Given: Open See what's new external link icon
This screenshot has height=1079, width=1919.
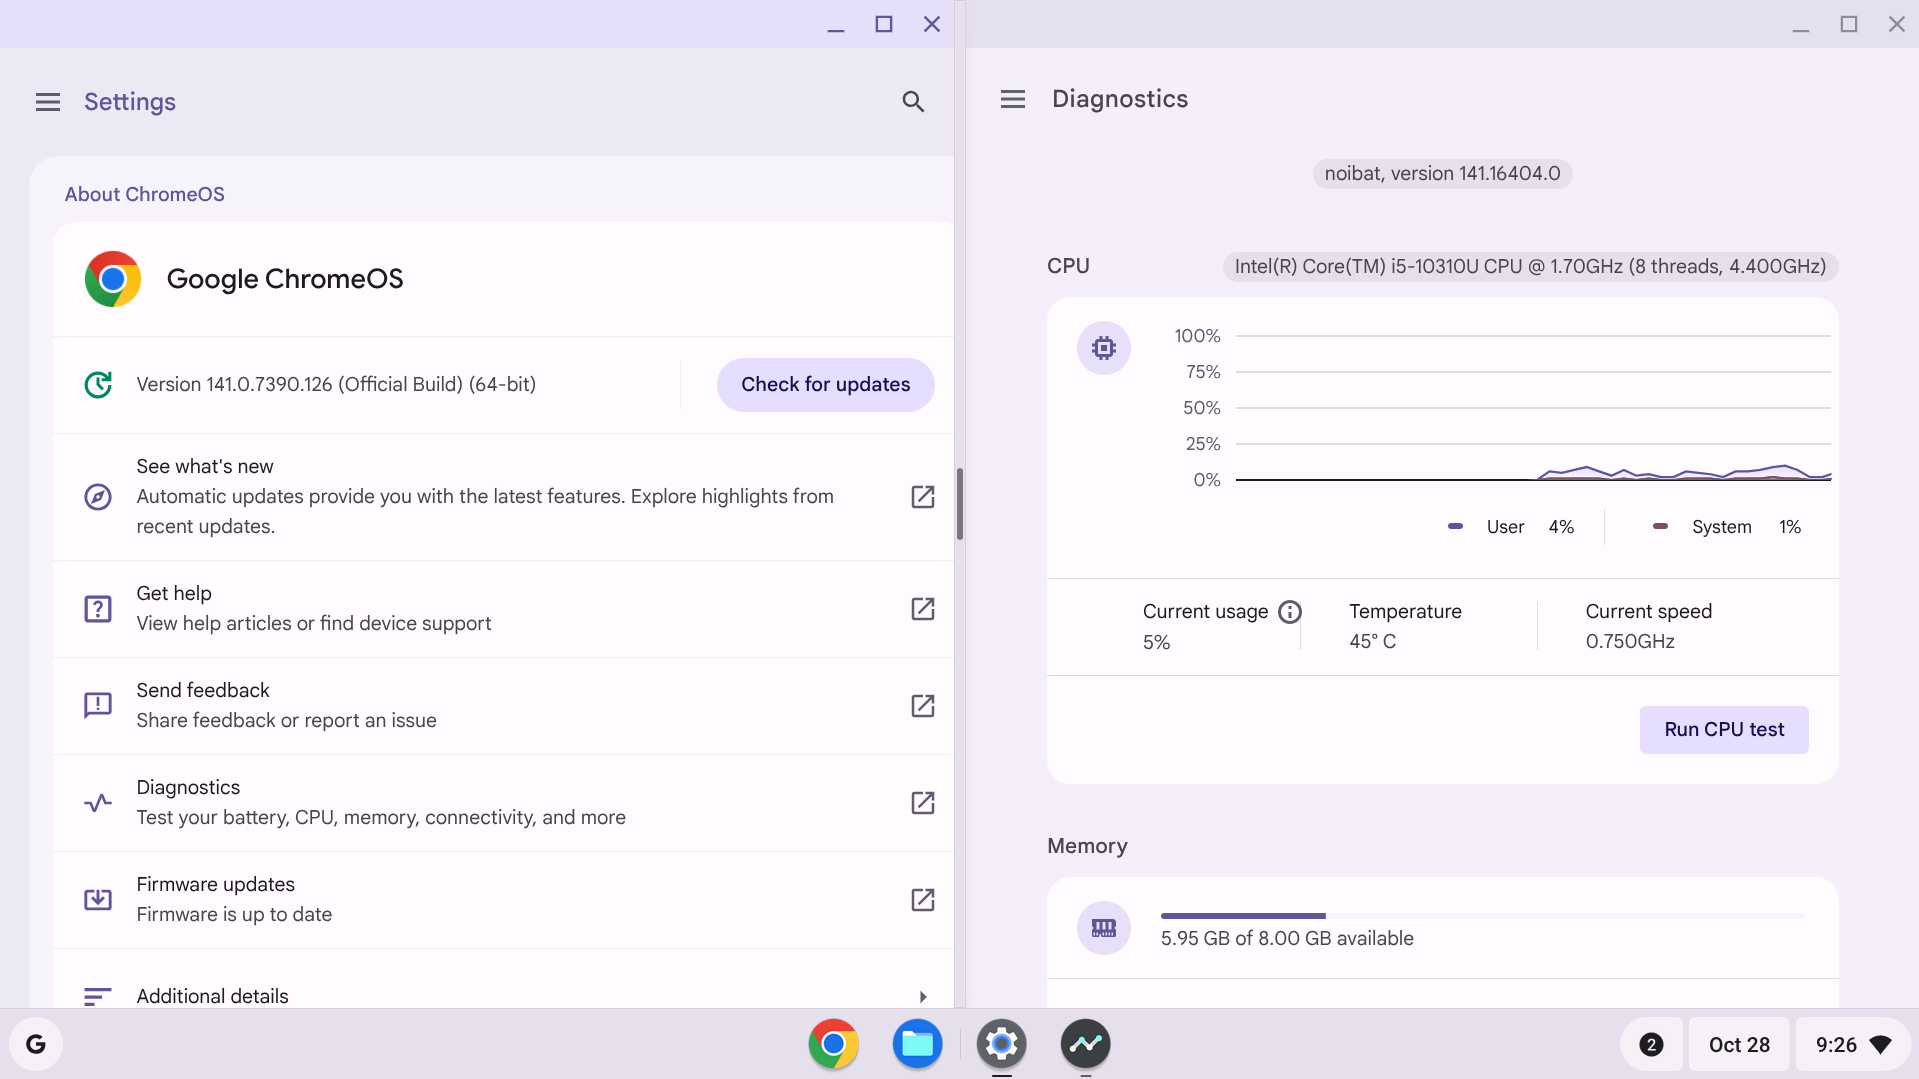Looking at the screenshot, I should (x=922, y=497).
